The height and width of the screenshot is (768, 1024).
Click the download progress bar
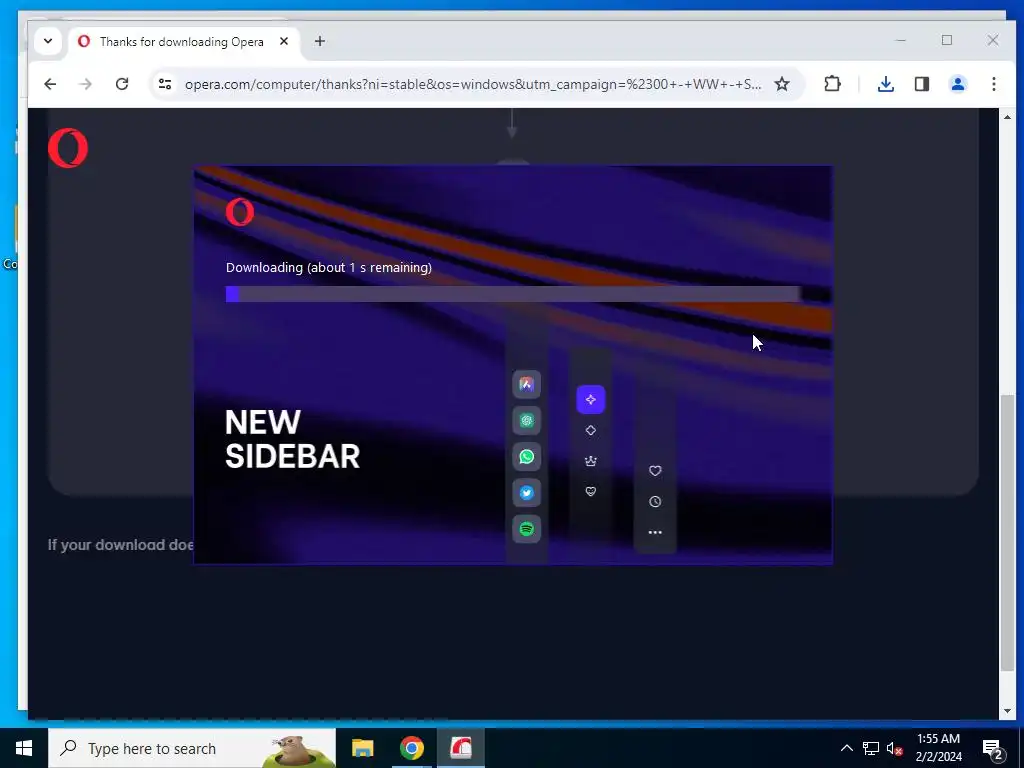(x=513, y=294)
